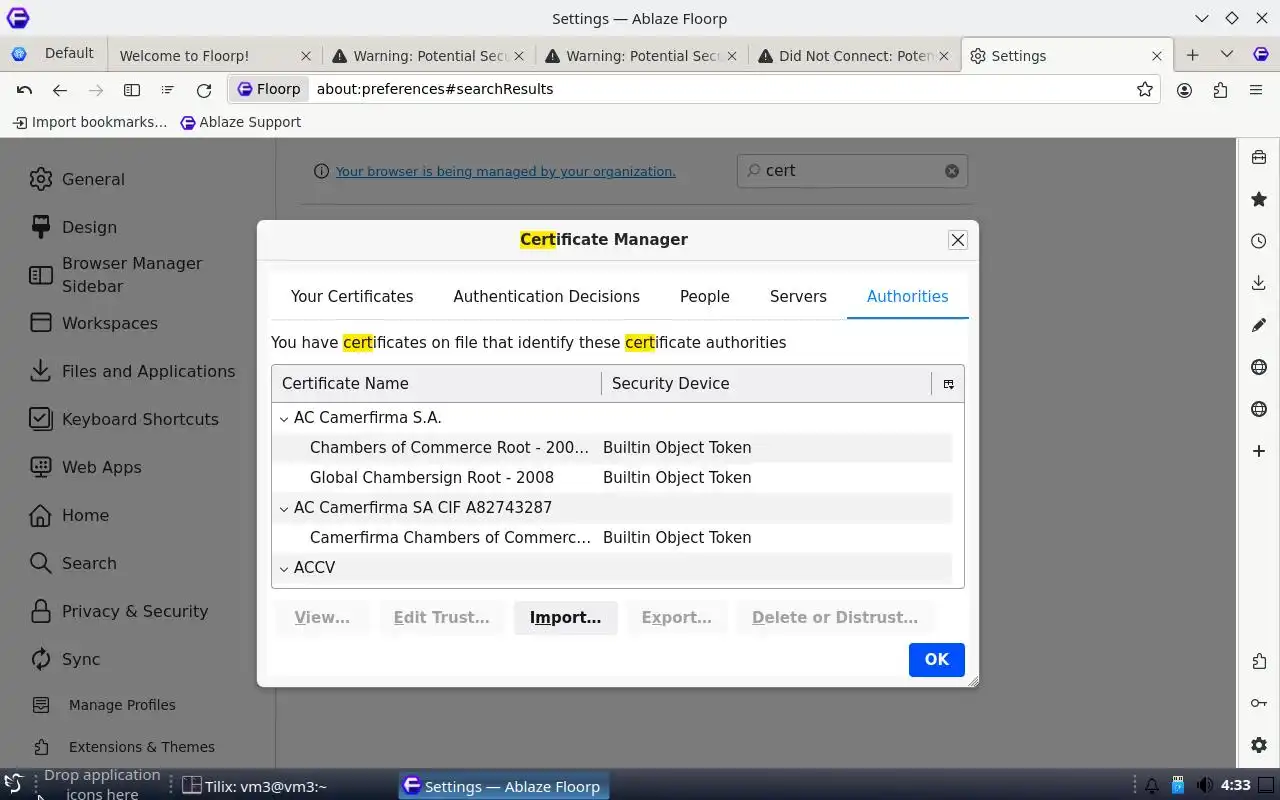Open the list-style toolbar icon next to reload
This screenshot has height=800, width=1280.
click(168, 90)
